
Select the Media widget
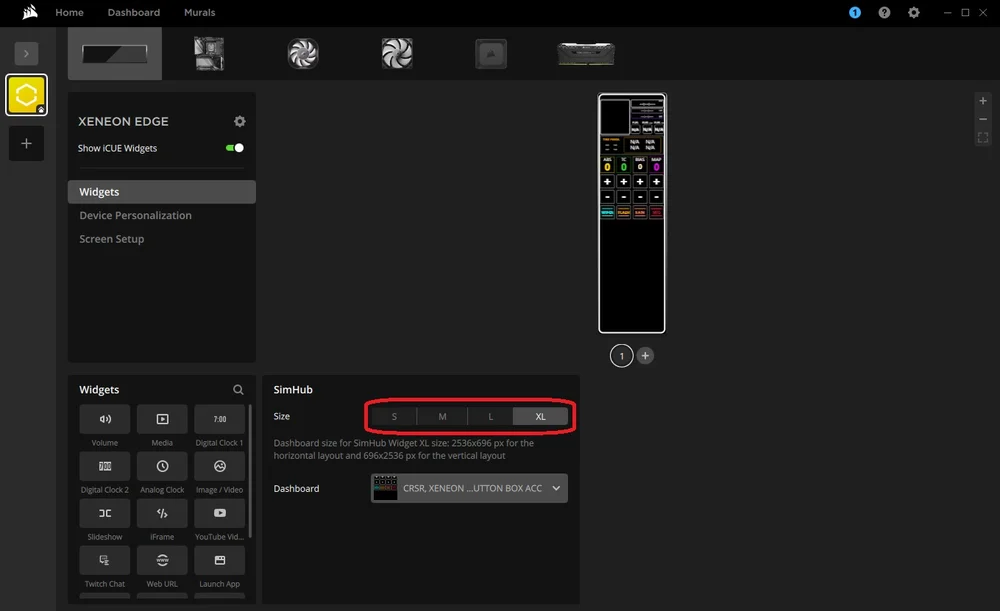[162, 419]
